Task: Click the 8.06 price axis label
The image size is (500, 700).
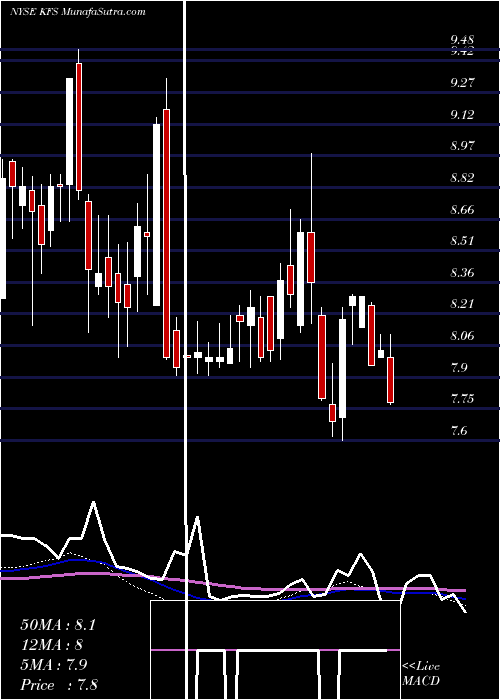Action: point(462,335)
